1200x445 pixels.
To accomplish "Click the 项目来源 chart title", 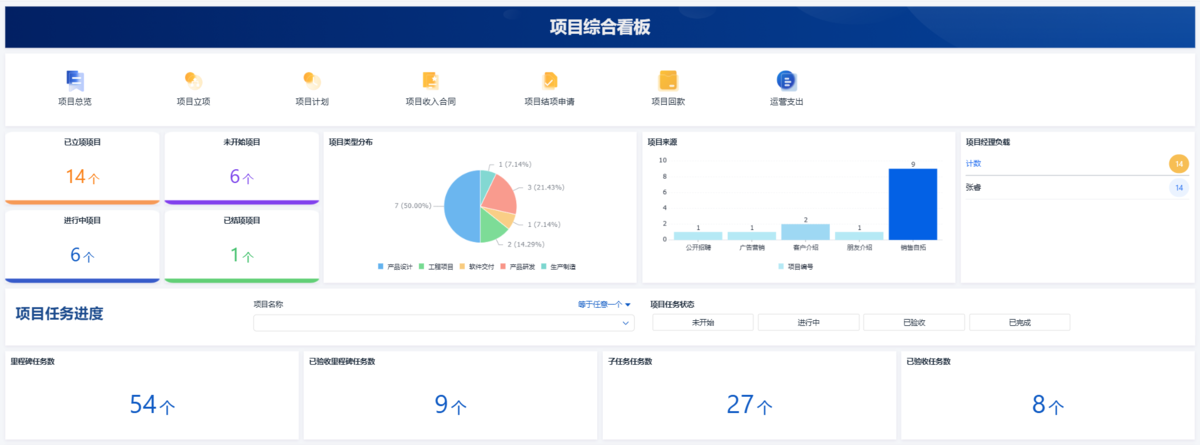I will [x=662, y=142].
